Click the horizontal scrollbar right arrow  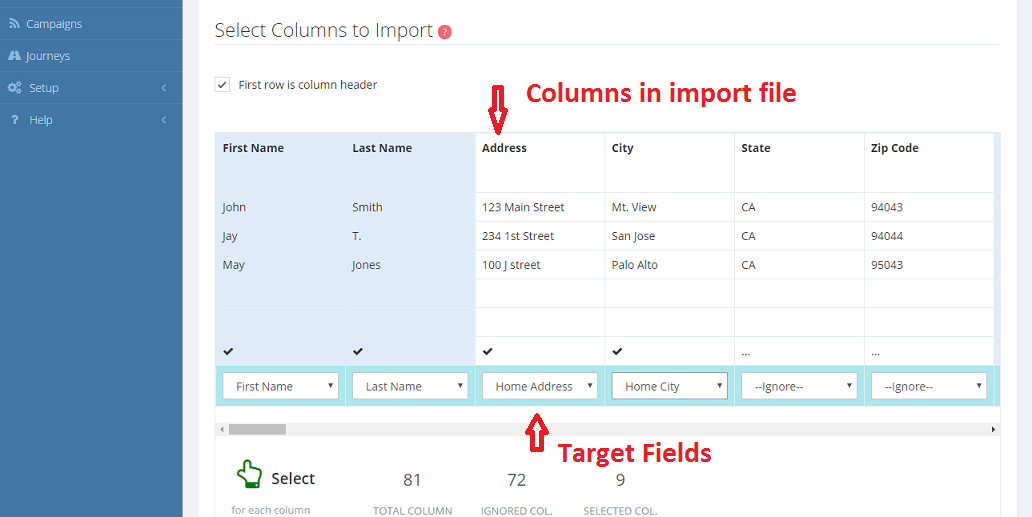click(x=993, y=429)
